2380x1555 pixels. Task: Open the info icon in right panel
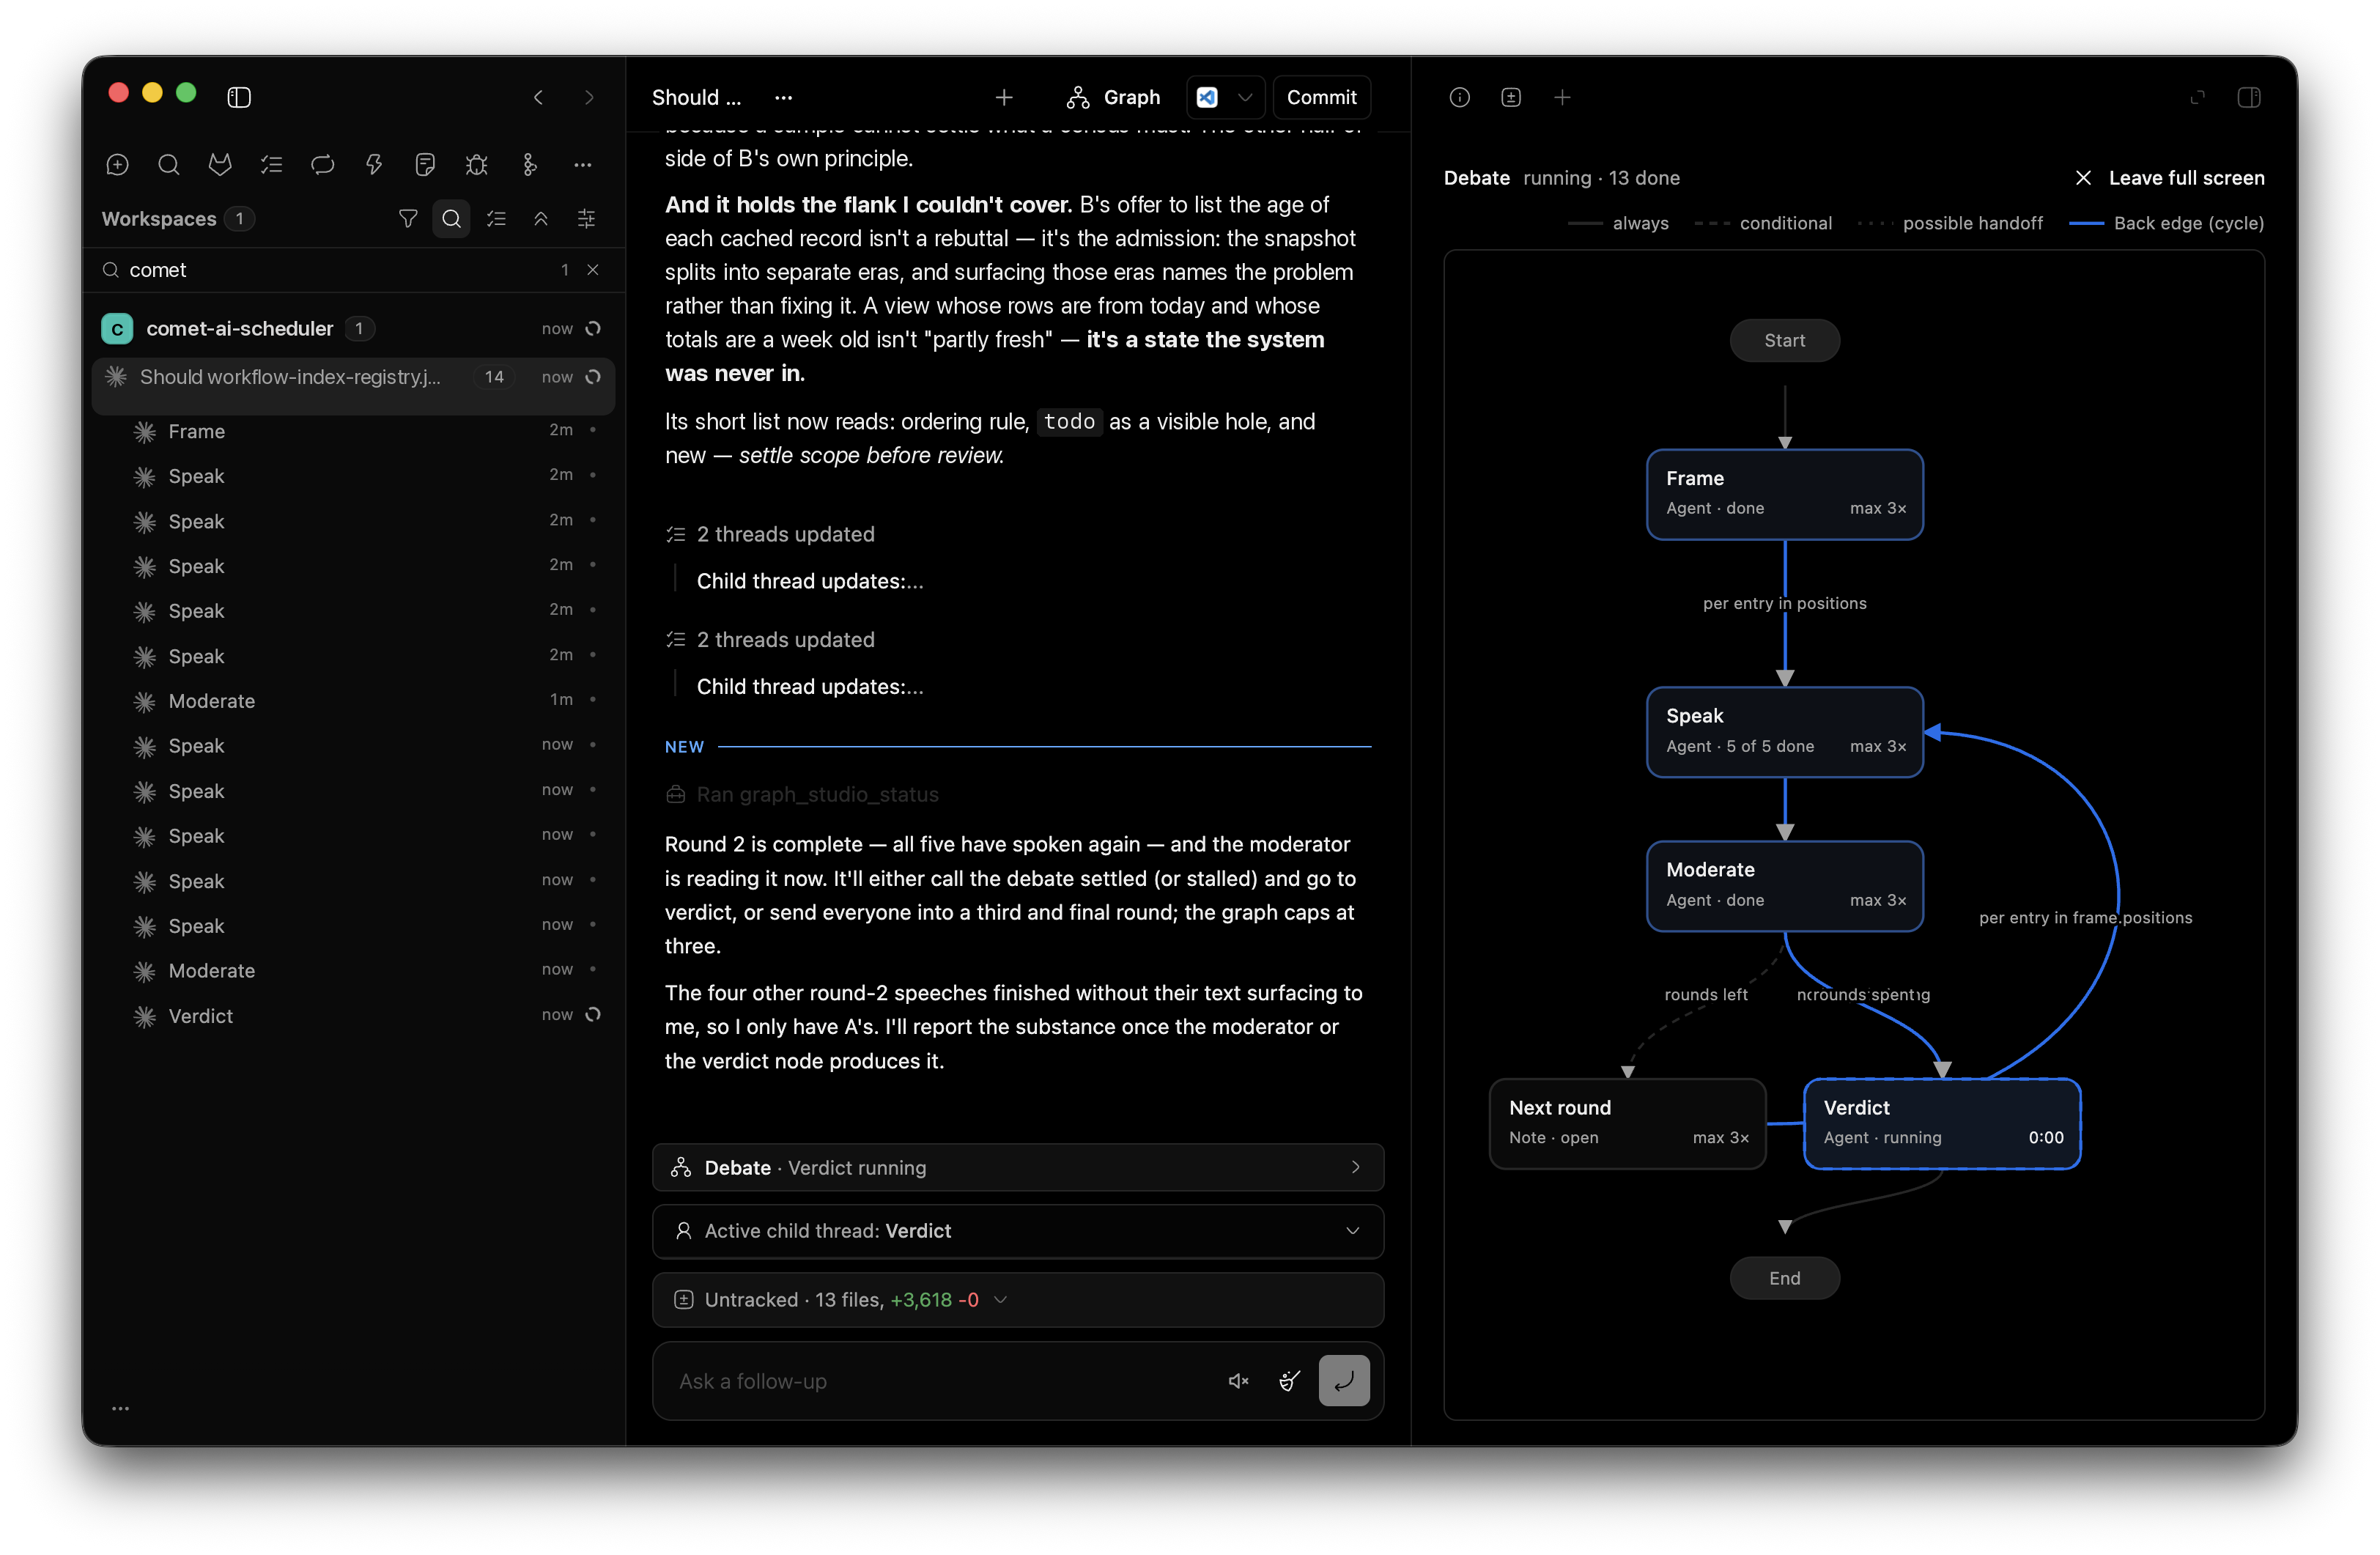1460,97
